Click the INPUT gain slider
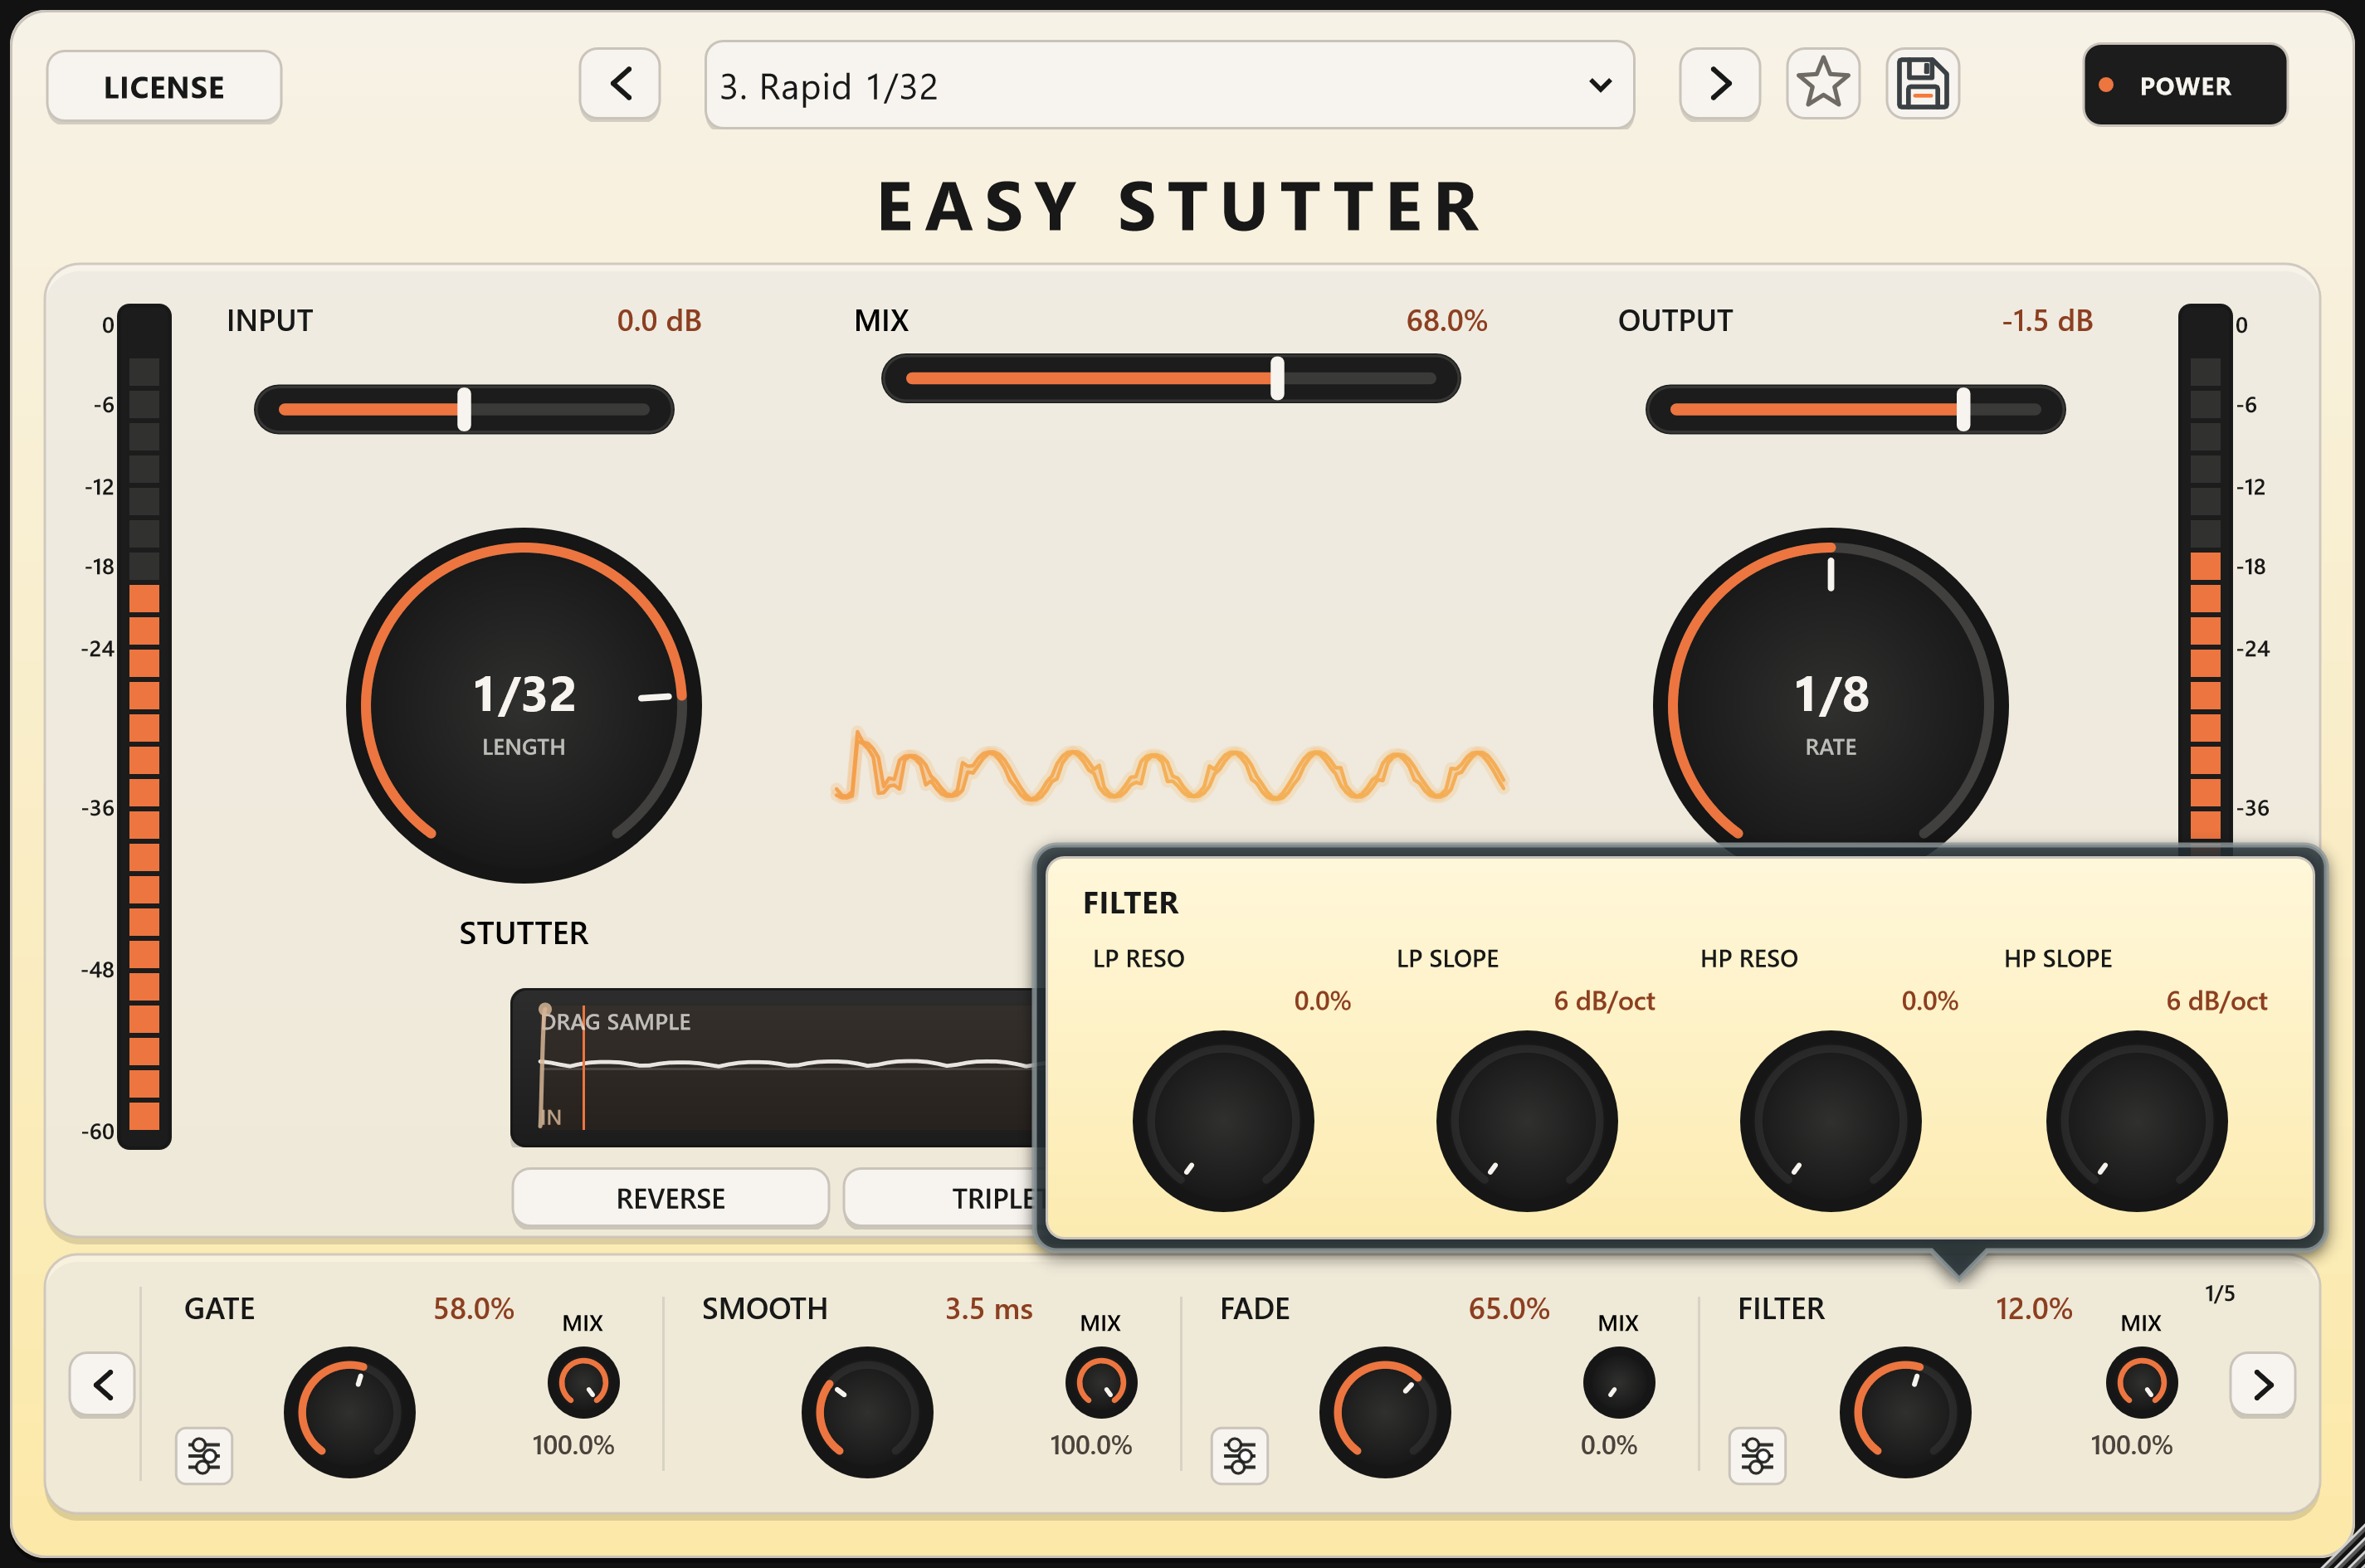 point(464,409)
